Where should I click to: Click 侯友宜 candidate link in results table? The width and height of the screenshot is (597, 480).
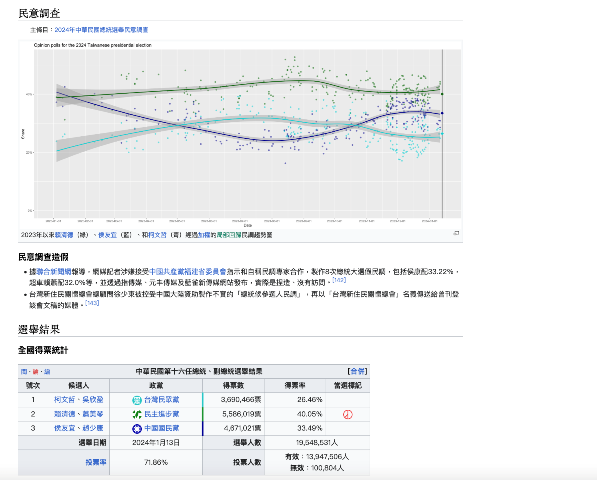(64, 428)
